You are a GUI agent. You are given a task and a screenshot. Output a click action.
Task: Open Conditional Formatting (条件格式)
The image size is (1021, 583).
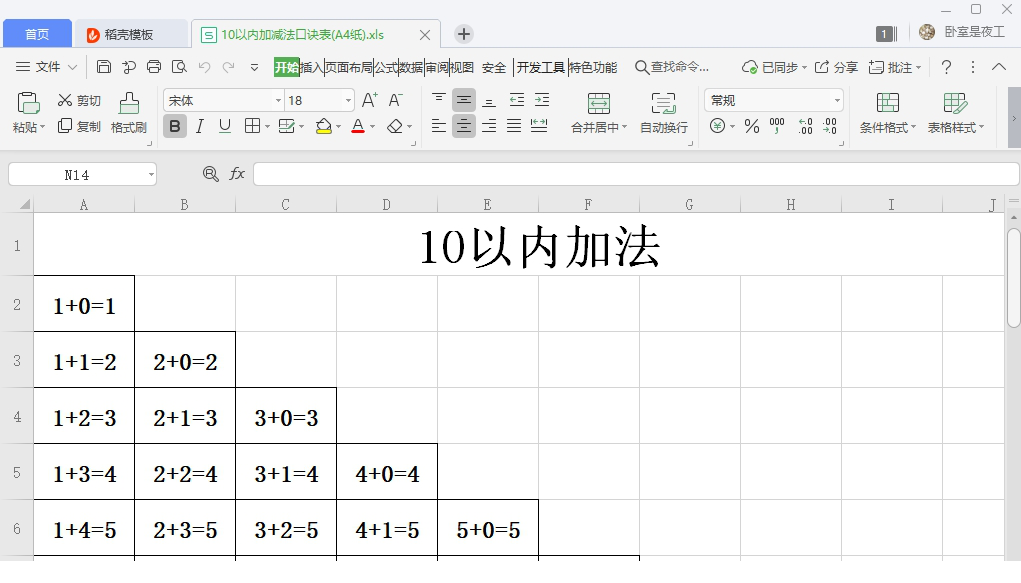click(x=888, y=113)
